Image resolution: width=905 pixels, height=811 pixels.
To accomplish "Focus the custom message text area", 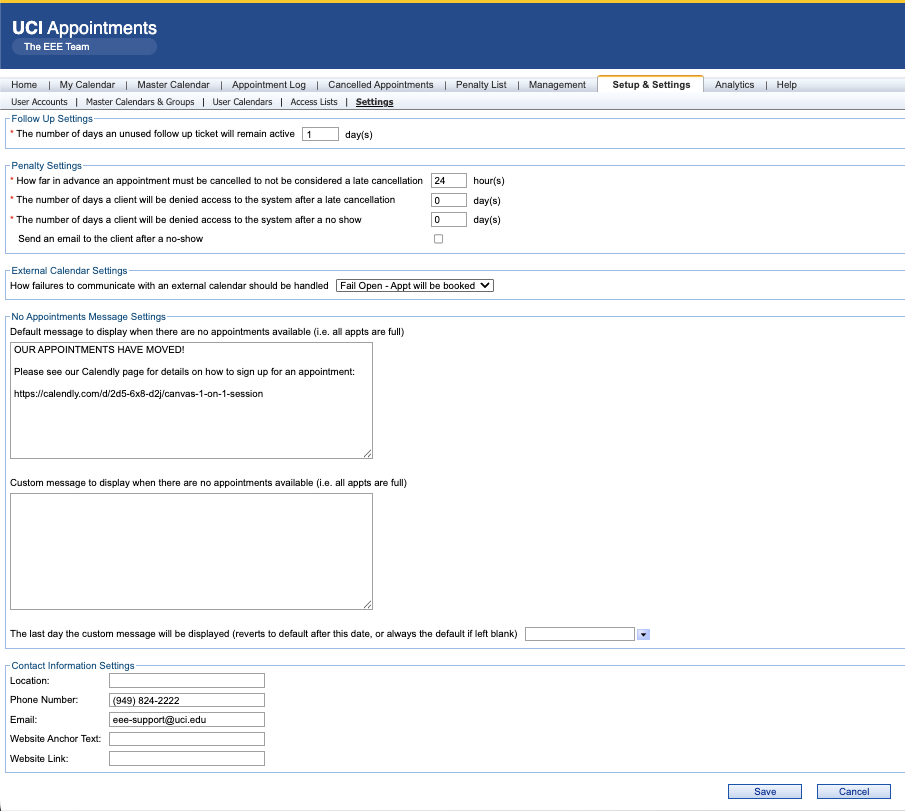I will point(192,552).
